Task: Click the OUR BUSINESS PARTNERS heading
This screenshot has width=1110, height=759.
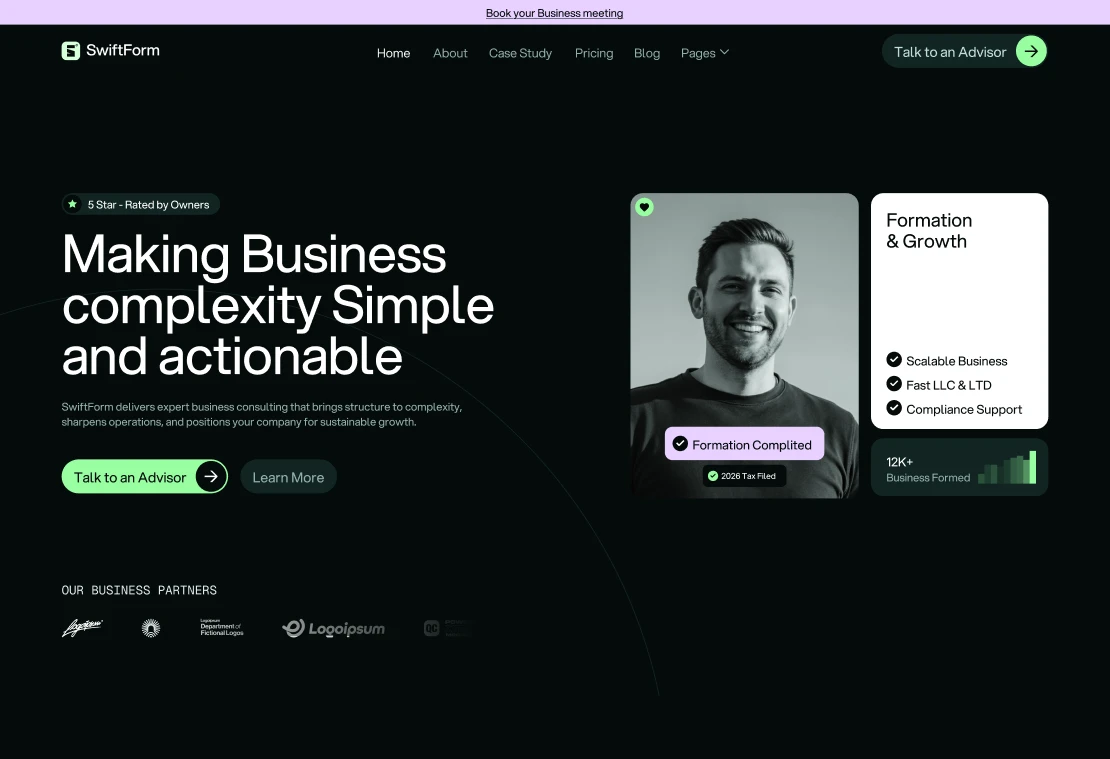Action: [x=139, y=590]
